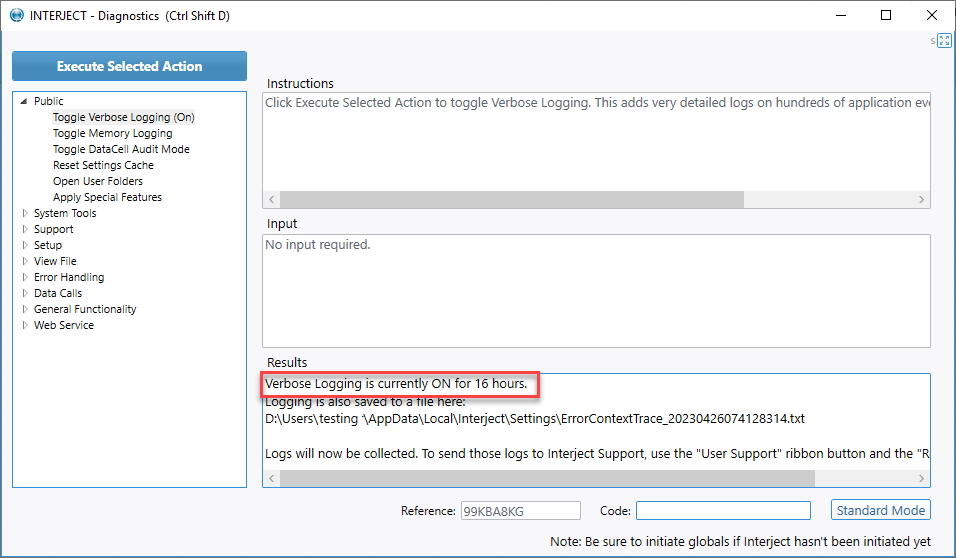Click Instructions scrollbar left arrow
The height and width of the screenshot is (558, 956).
pyautogui.click(x=272, y=199)
